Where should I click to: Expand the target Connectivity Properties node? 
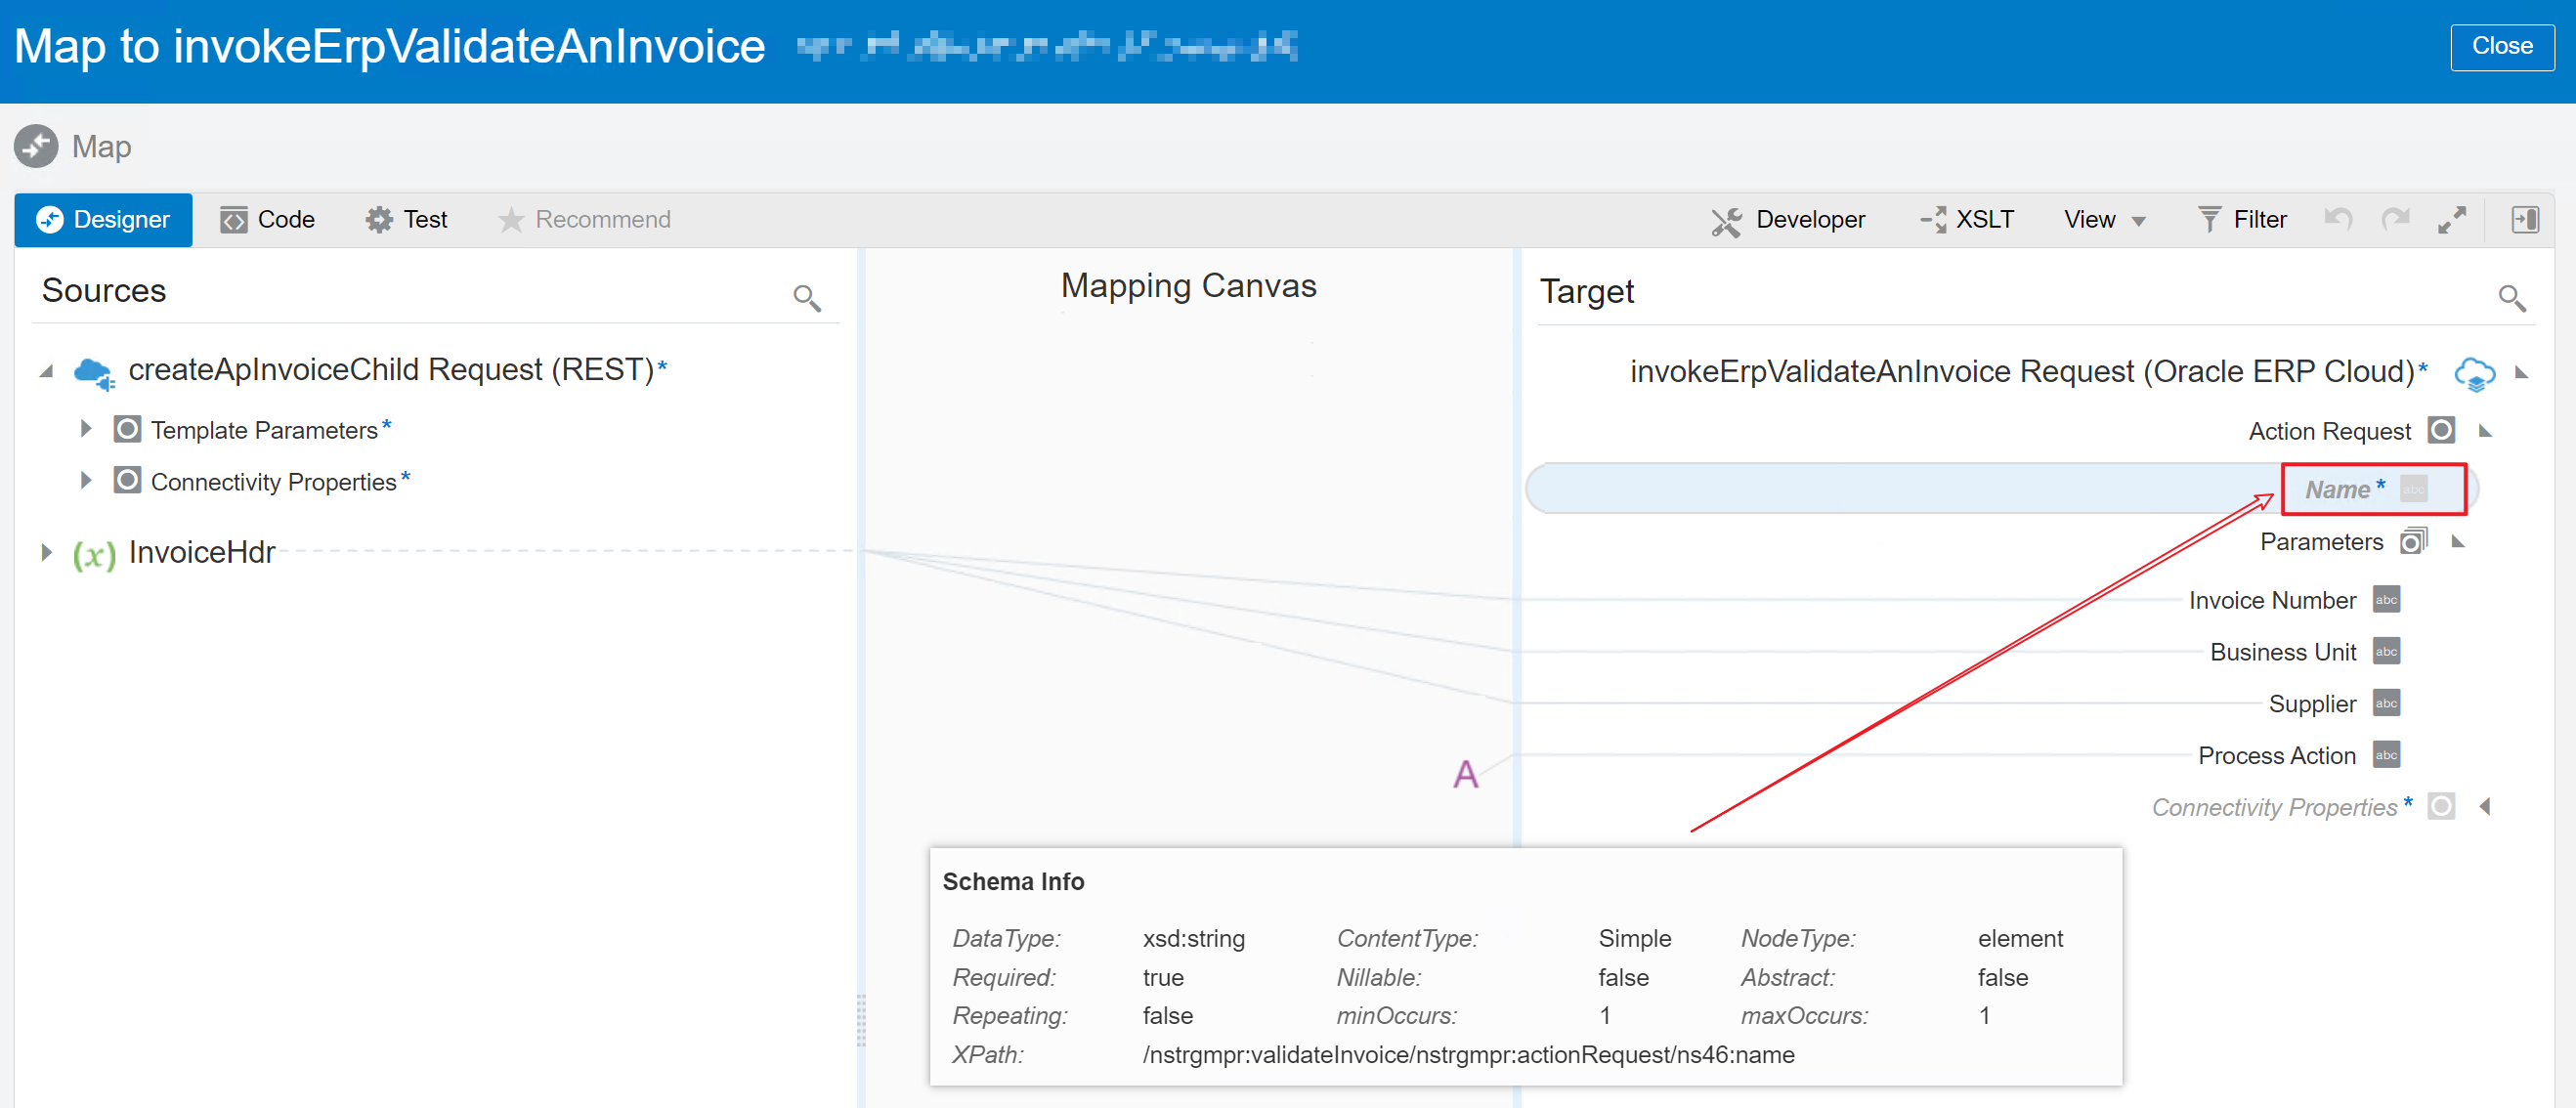click(2485, 806)
